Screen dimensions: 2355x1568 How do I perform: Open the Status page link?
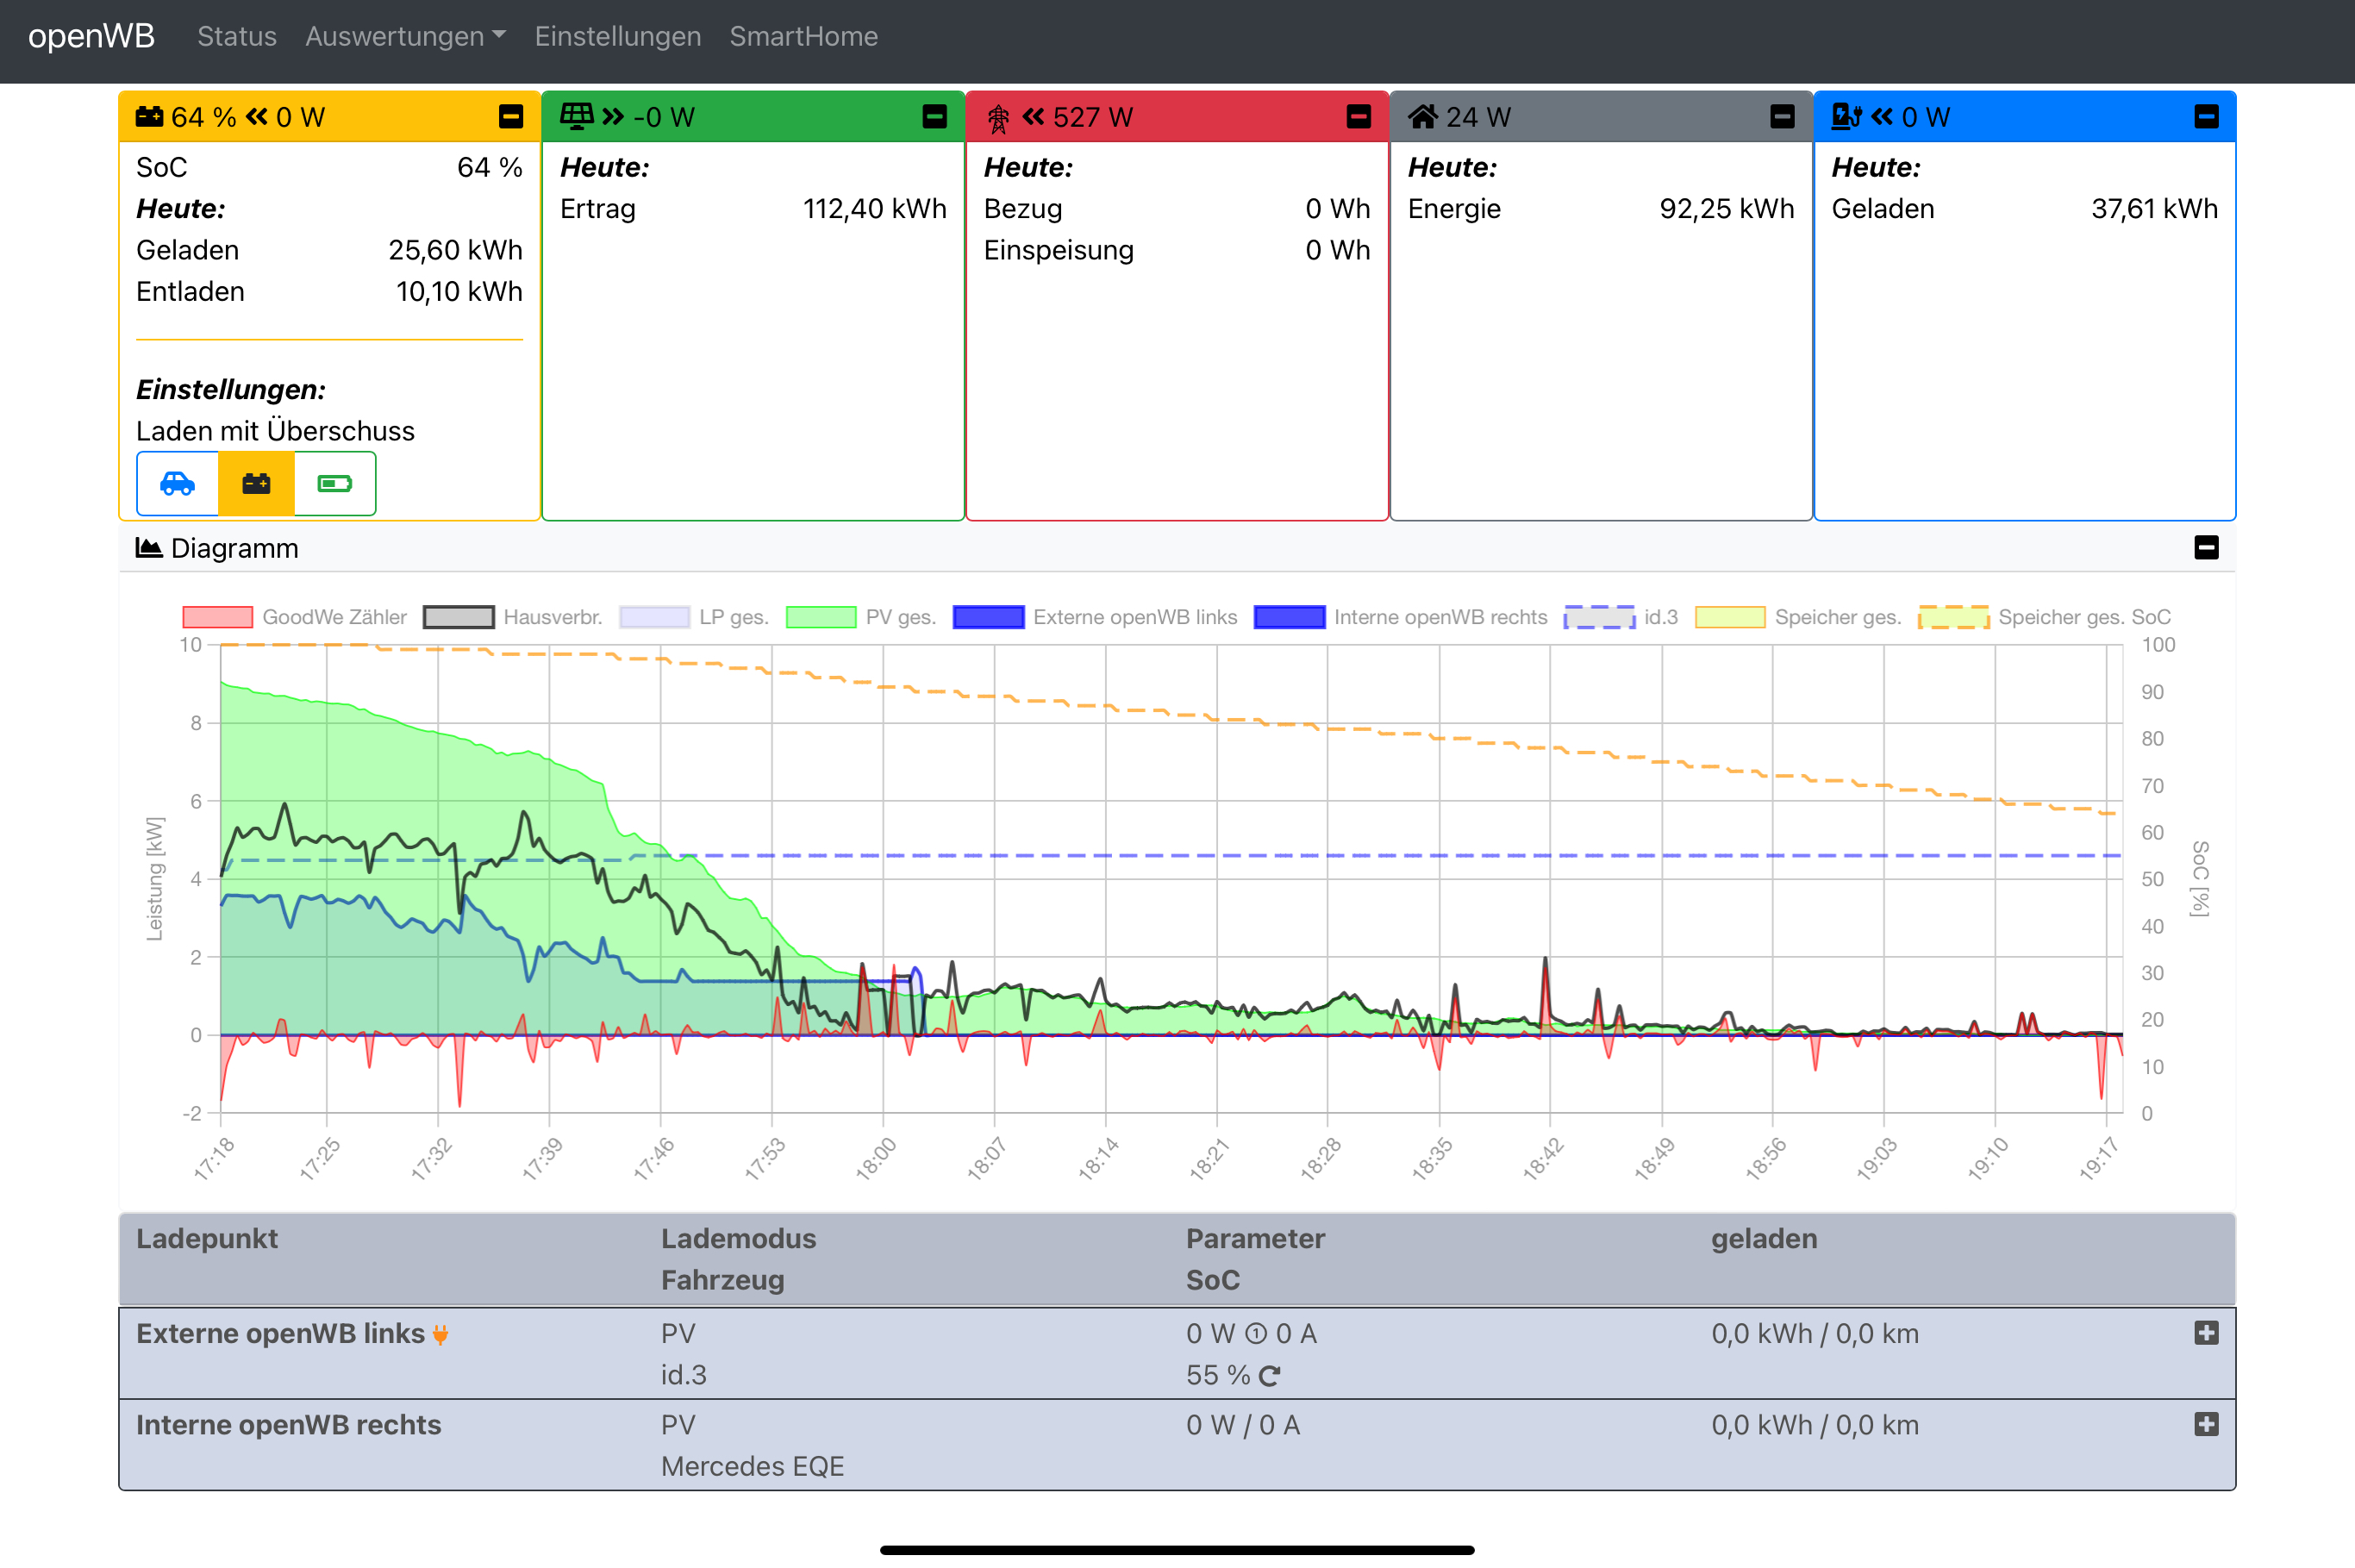tap(236, 36)
